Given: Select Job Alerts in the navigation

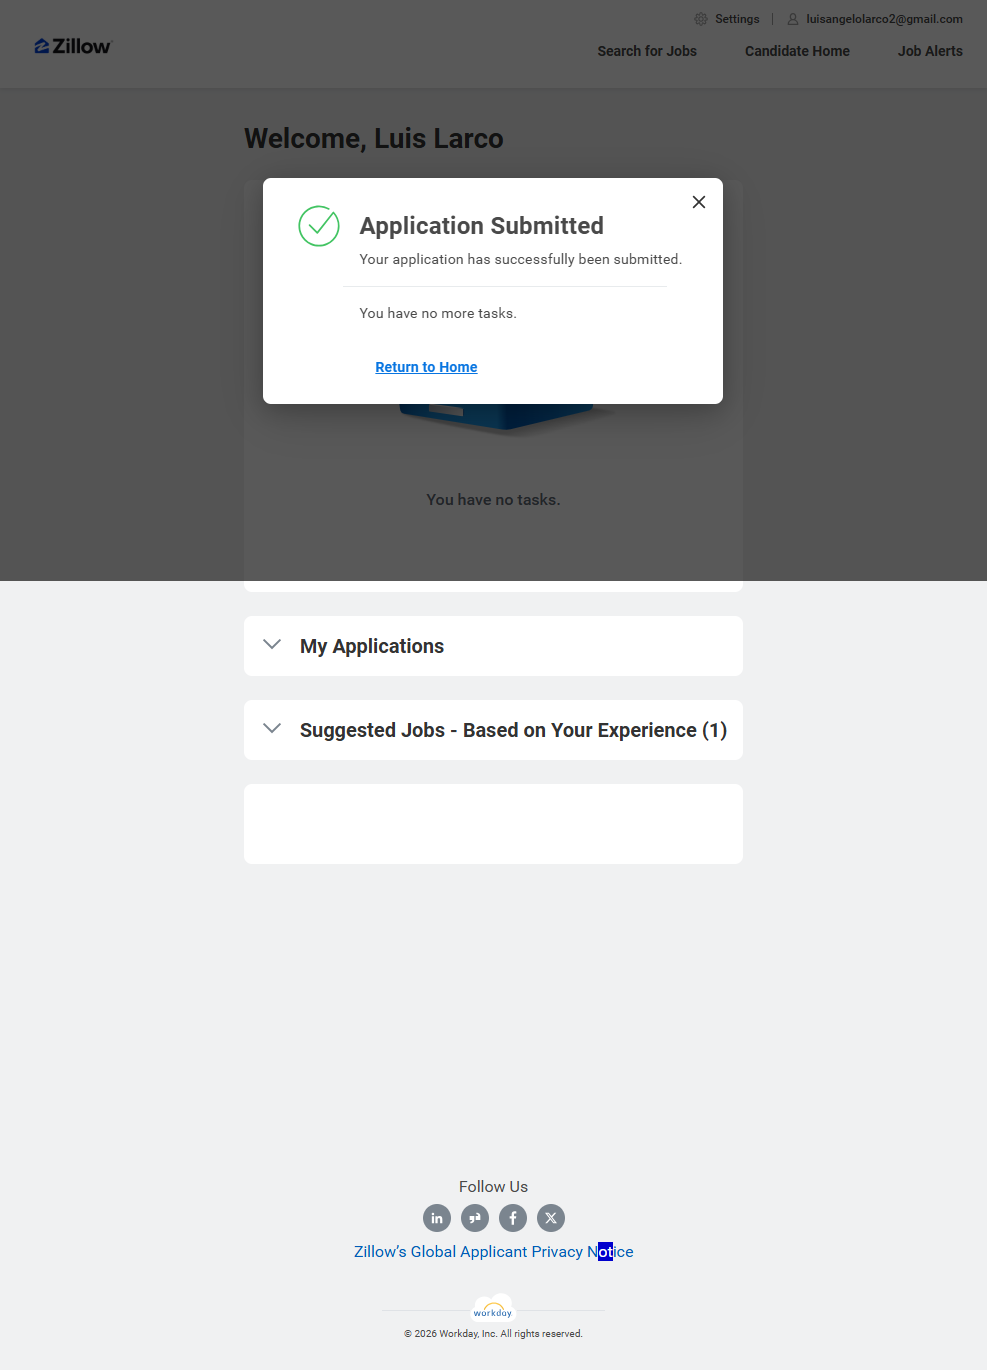Looking at the screenshot, I should (x=930, y=51).
